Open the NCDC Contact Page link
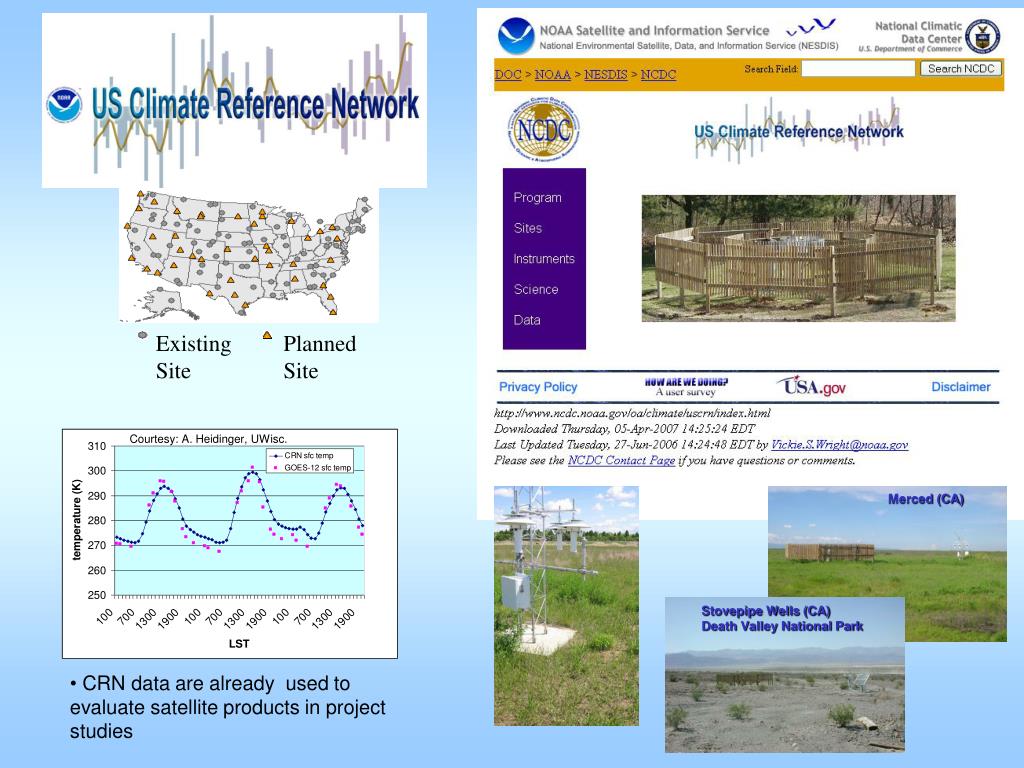The height and width of the screenshot is (768, 1024). [x=621, y=460]
